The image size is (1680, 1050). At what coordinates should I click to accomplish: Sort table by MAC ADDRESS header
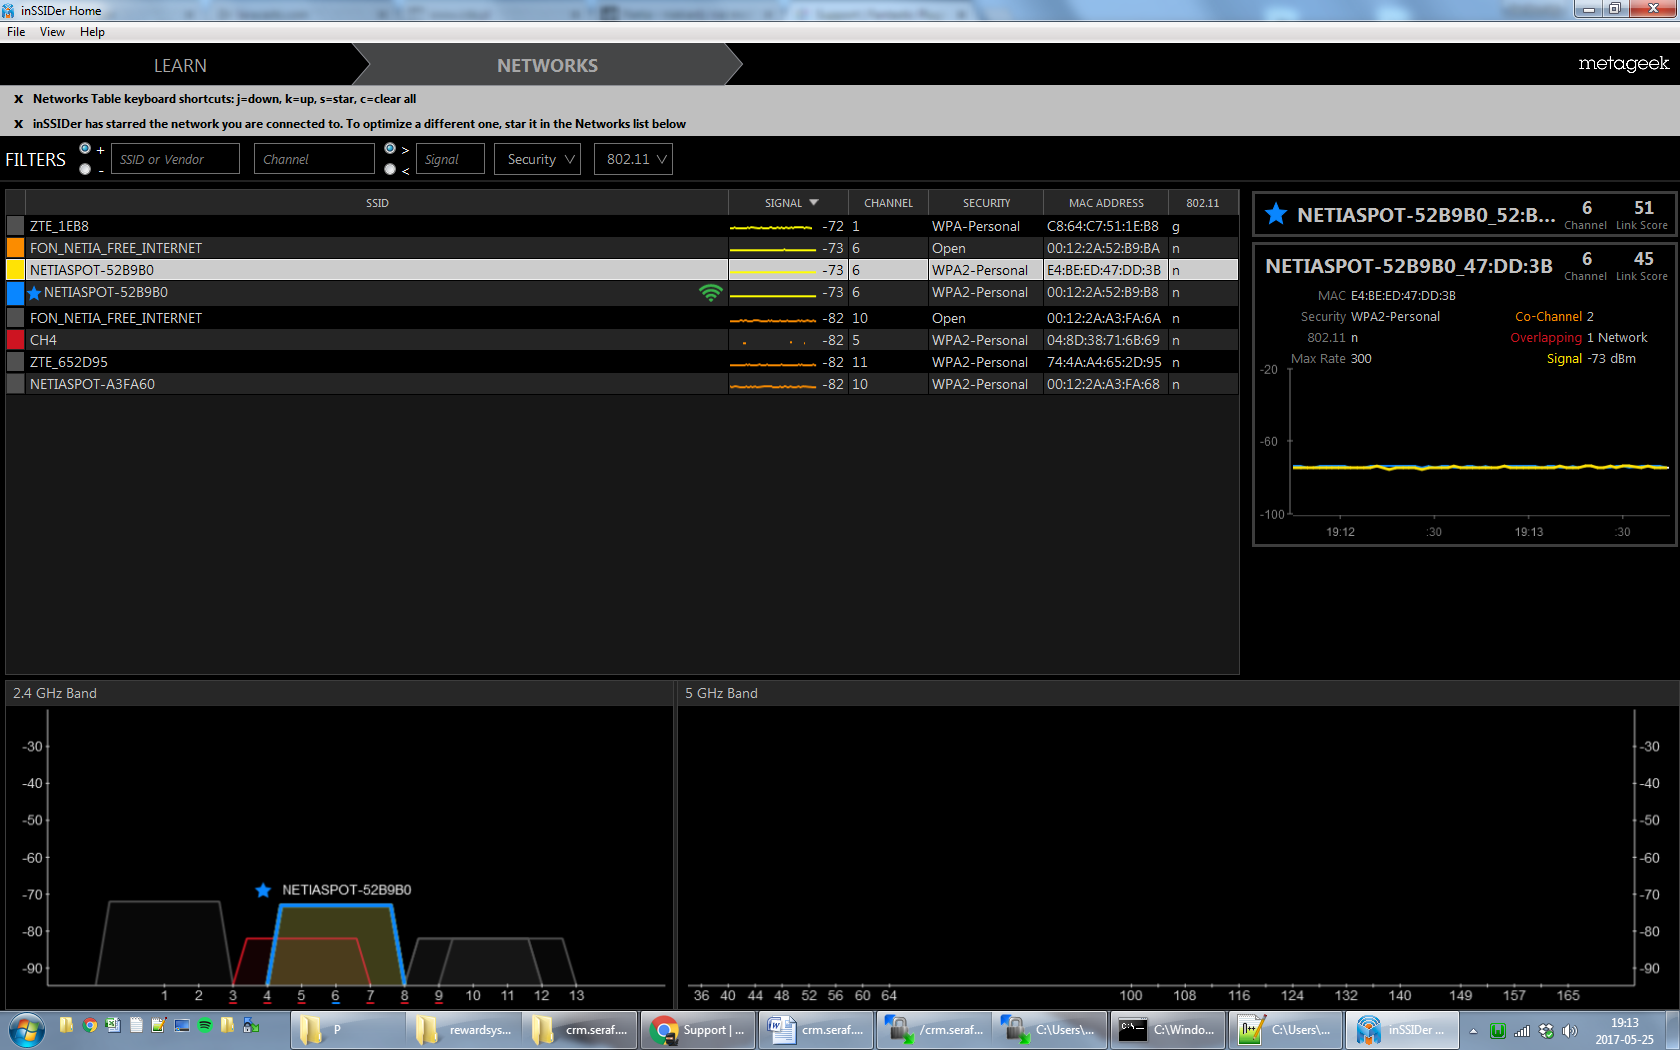click(x=1106, y=202)
